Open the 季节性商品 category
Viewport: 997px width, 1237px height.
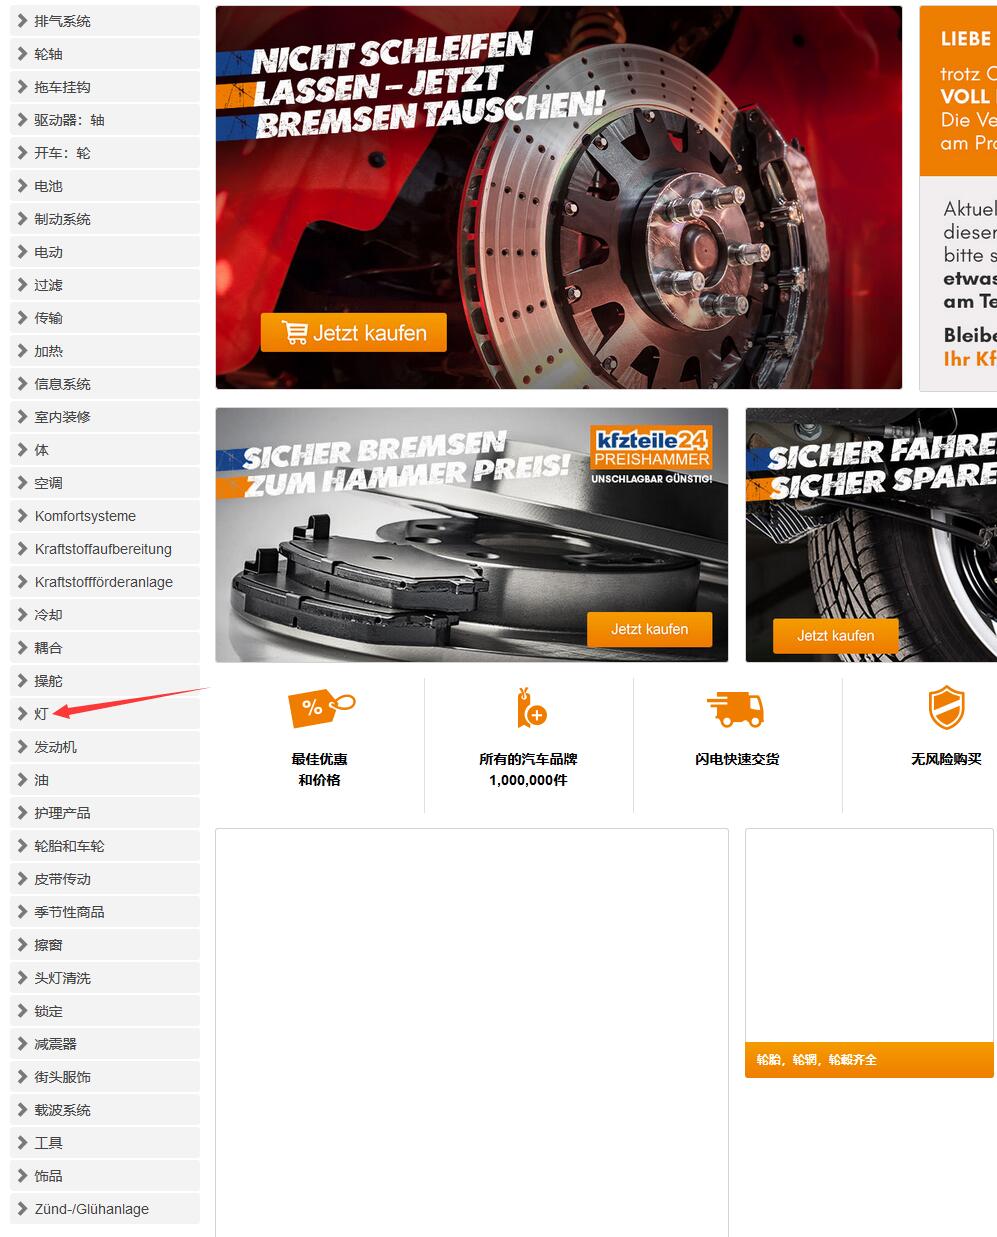click(104, 912)
